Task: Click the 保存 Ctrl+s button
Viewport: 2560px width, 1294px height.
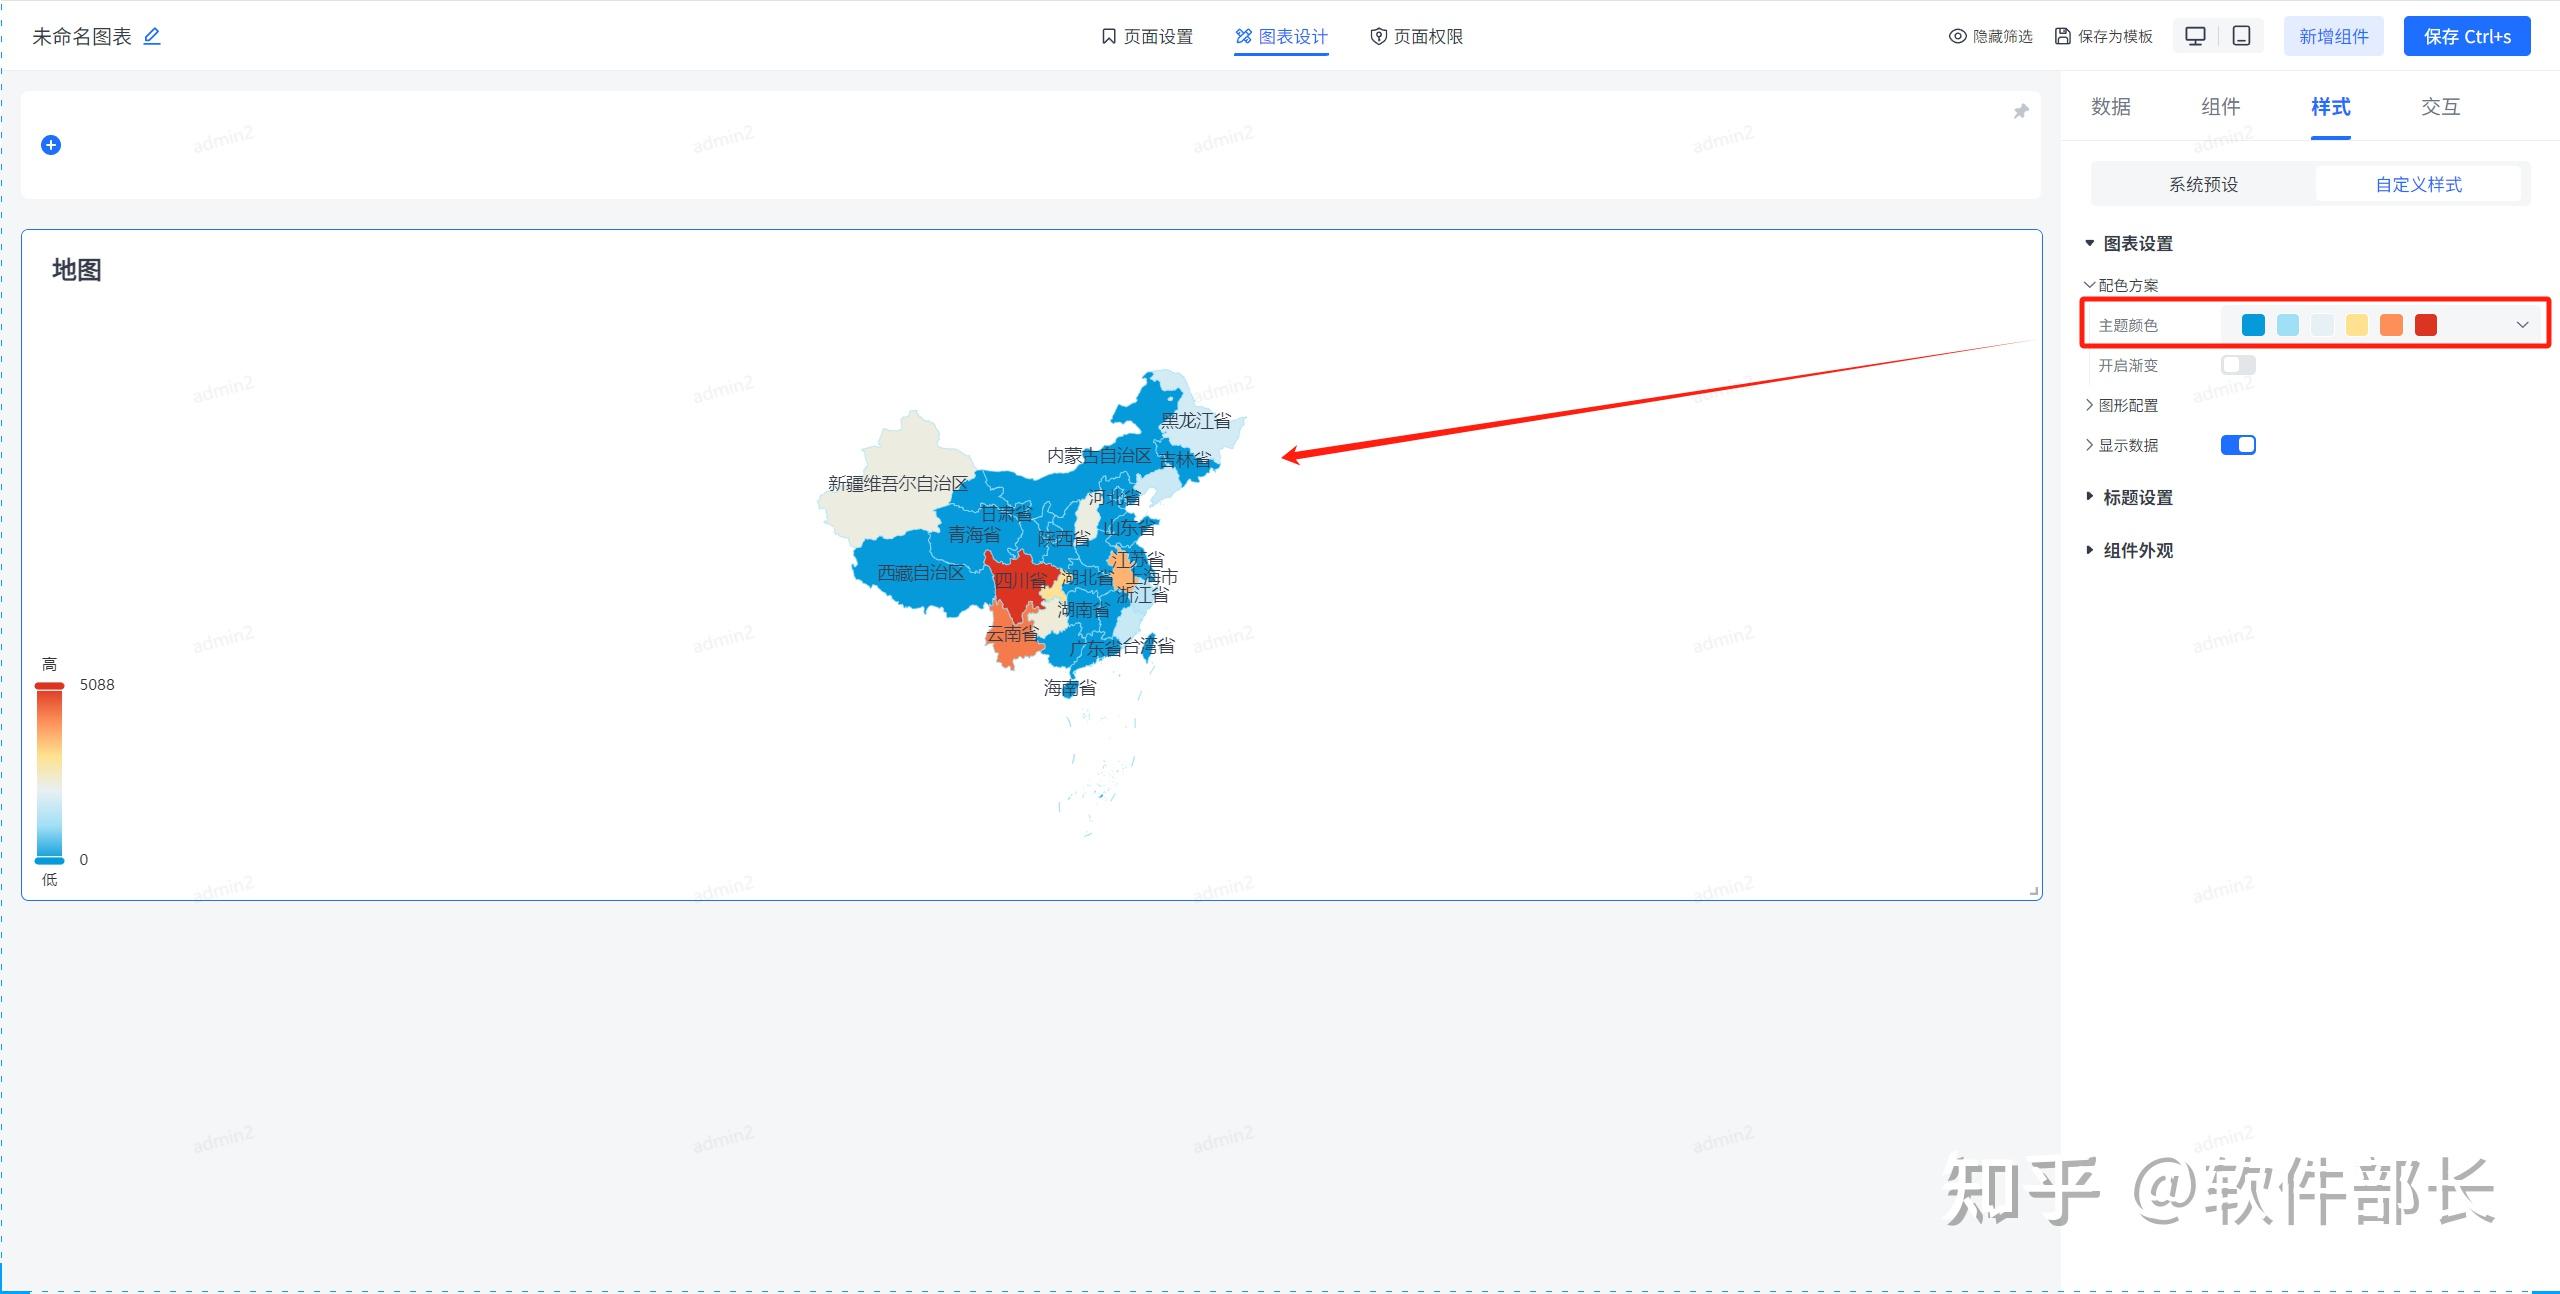Action: [2466, 36]
